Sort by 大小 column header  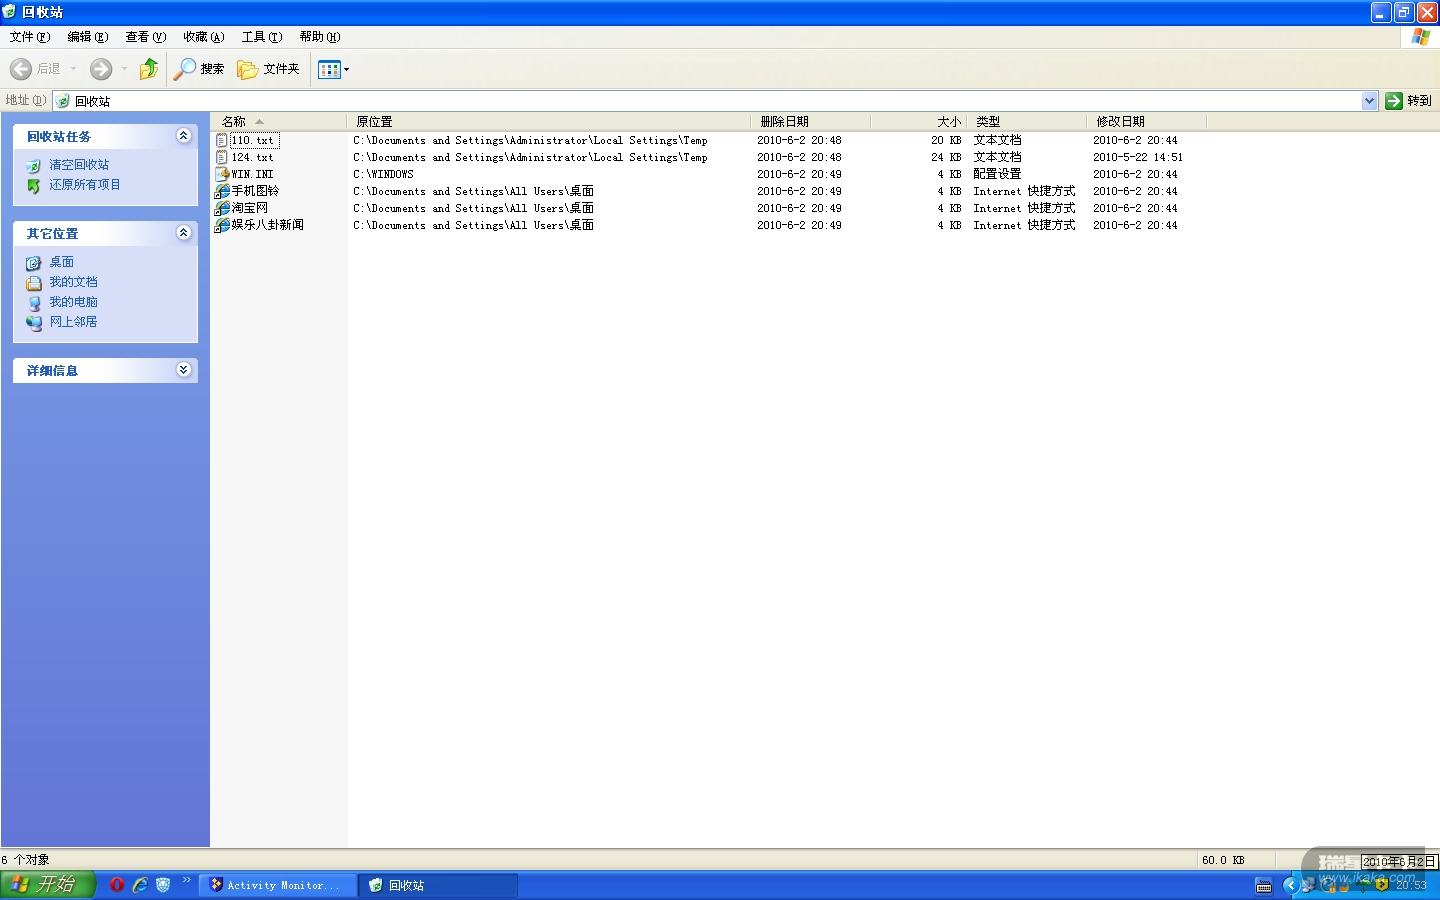919,122
